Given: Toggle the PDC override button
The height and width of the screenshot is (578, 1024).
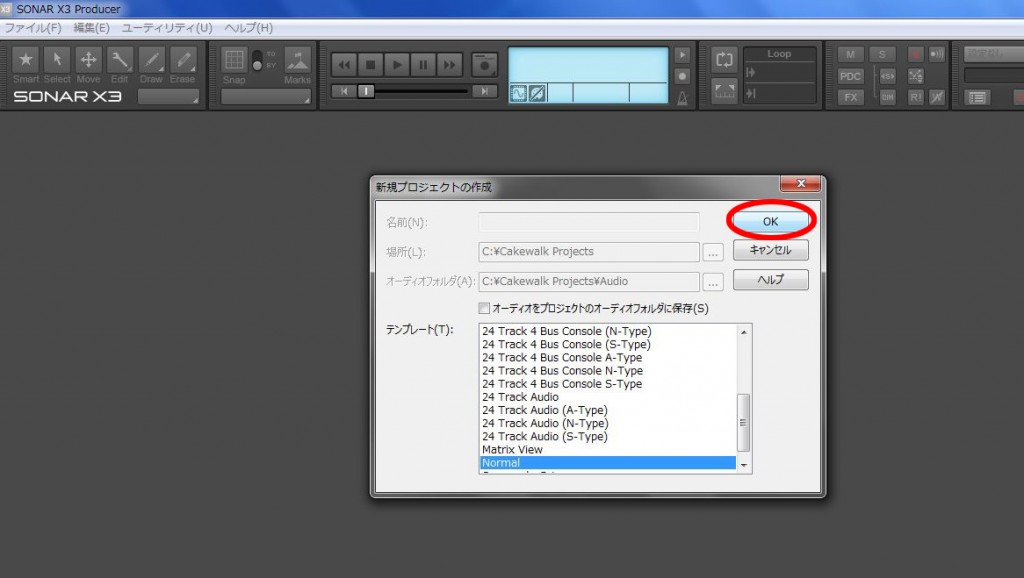Looking at the screenshot, I should click(850, 76).
